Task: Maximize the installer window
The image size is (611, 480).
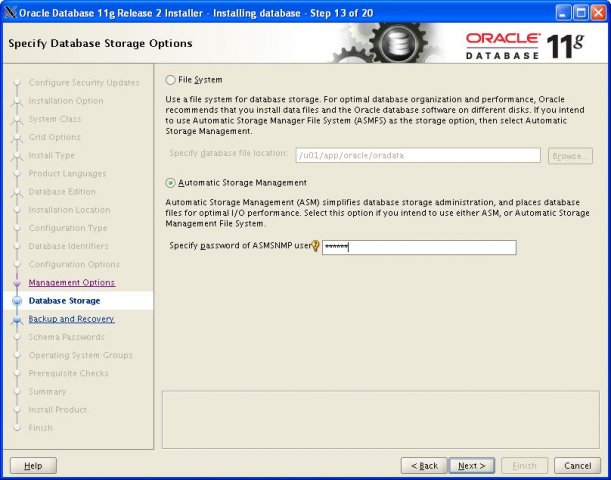Action: 581,13
